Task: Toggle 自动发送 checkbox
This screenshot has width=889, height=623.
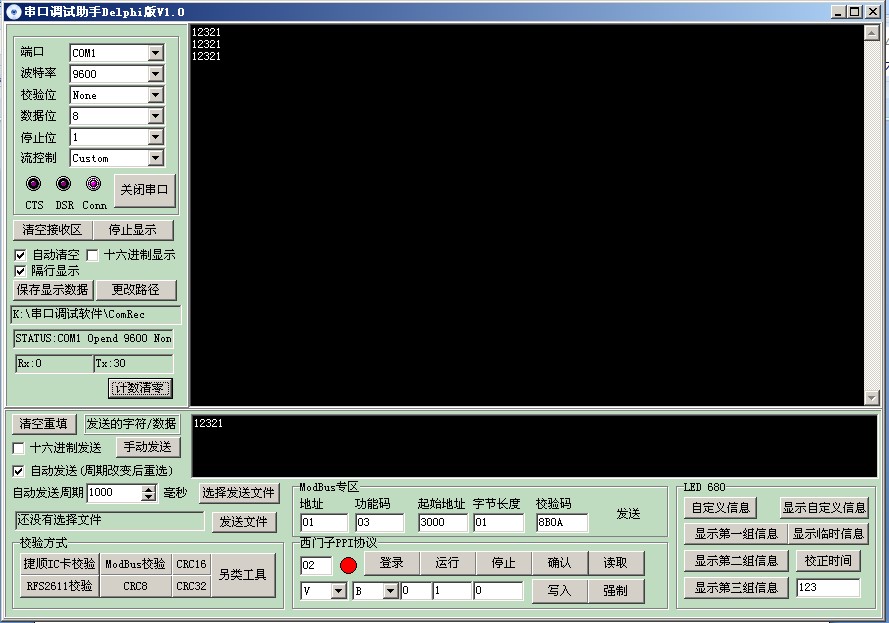Action: [18, 471]
